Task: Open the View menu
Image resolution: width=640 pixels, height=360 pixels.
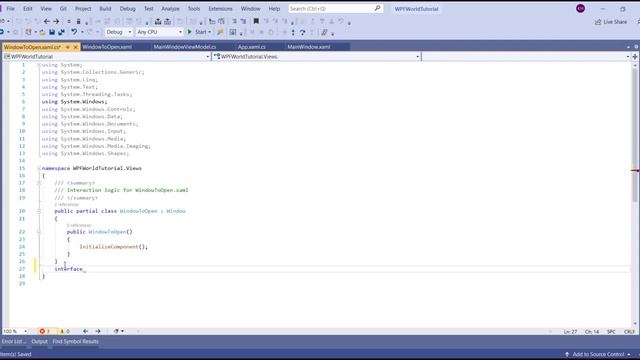Action: tap(46, 9)
